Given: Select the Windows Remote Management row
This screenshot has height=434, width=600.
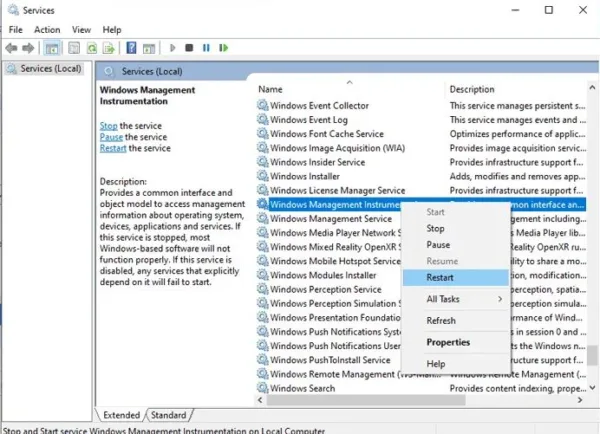Looking at the screenshot, I should coord(421,374).
